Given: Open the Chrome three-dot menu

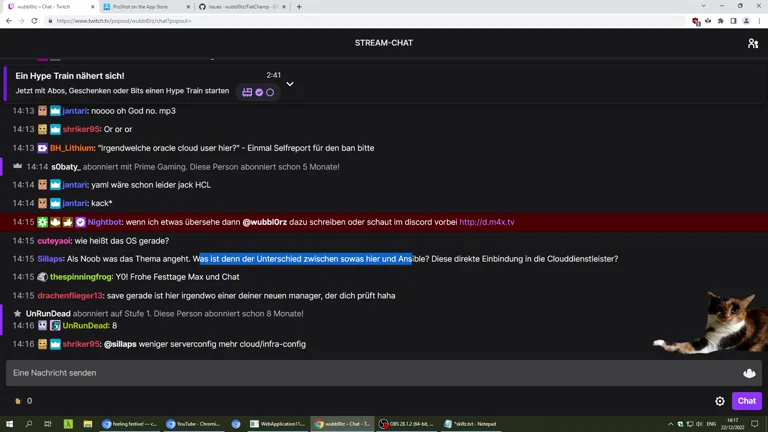Looking at the screenshot, I should 759,21.
